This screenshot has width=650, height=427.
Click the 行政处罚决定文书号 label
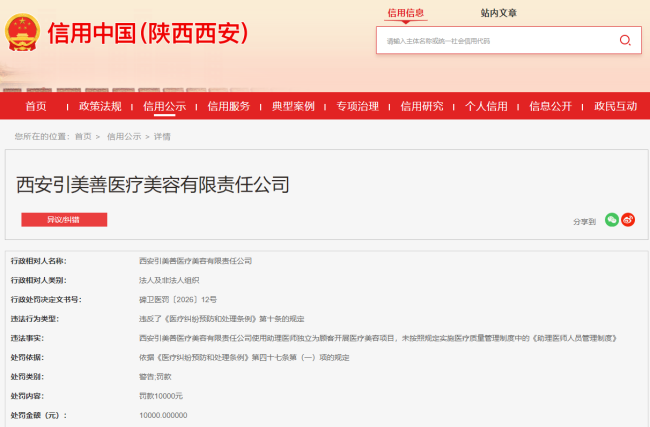point(46,299)
